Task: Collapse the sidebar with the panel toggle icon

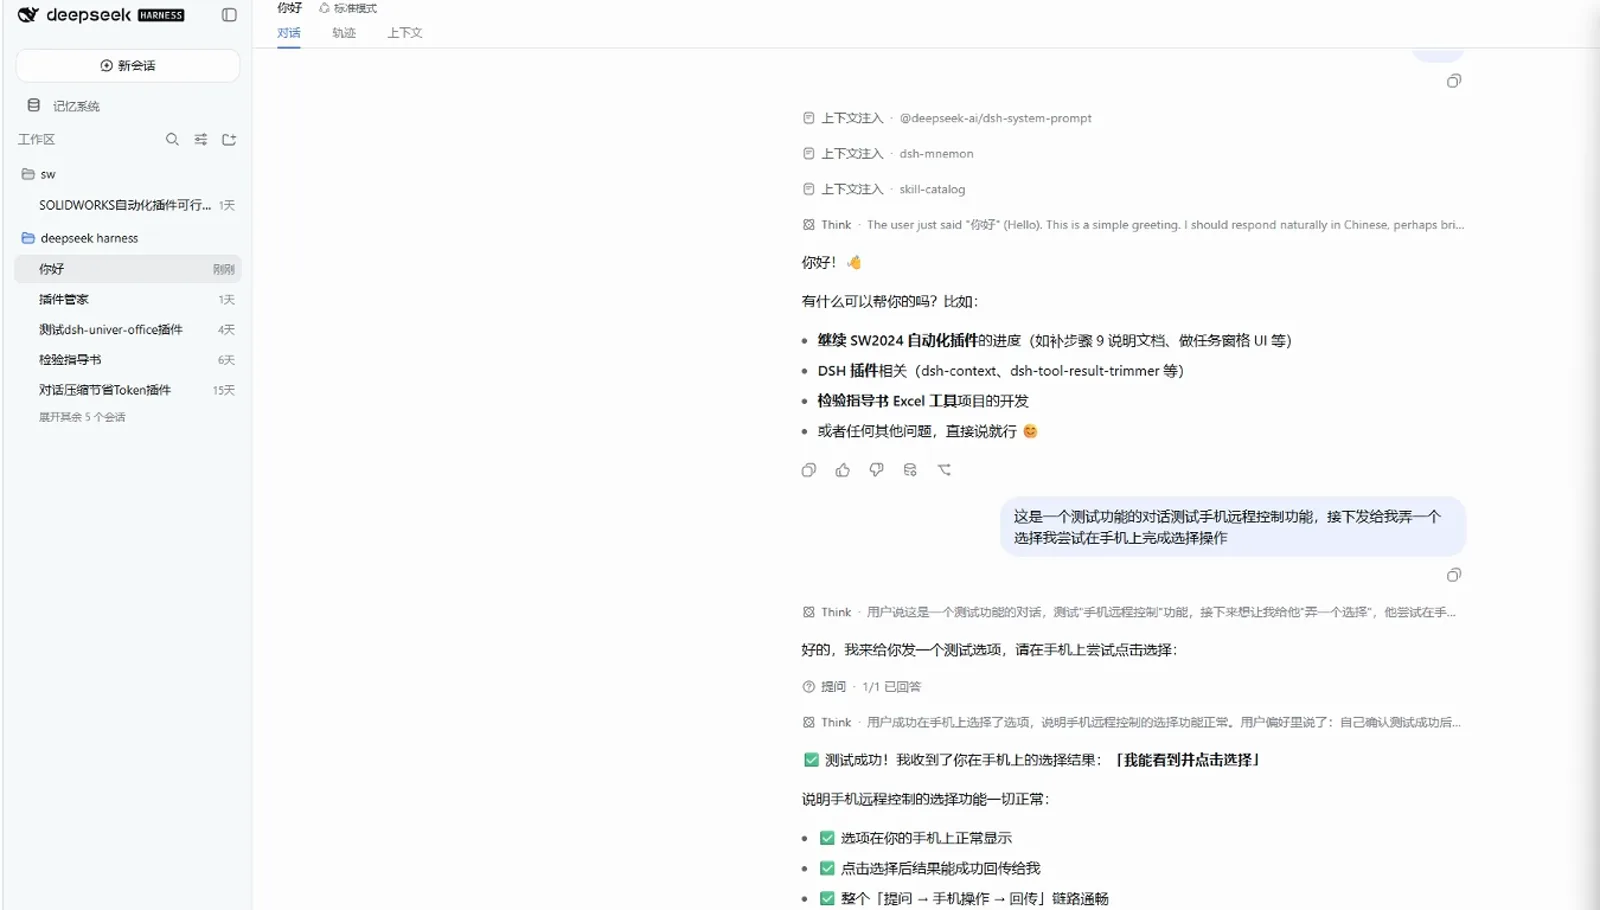Action: tap(229, 15)
